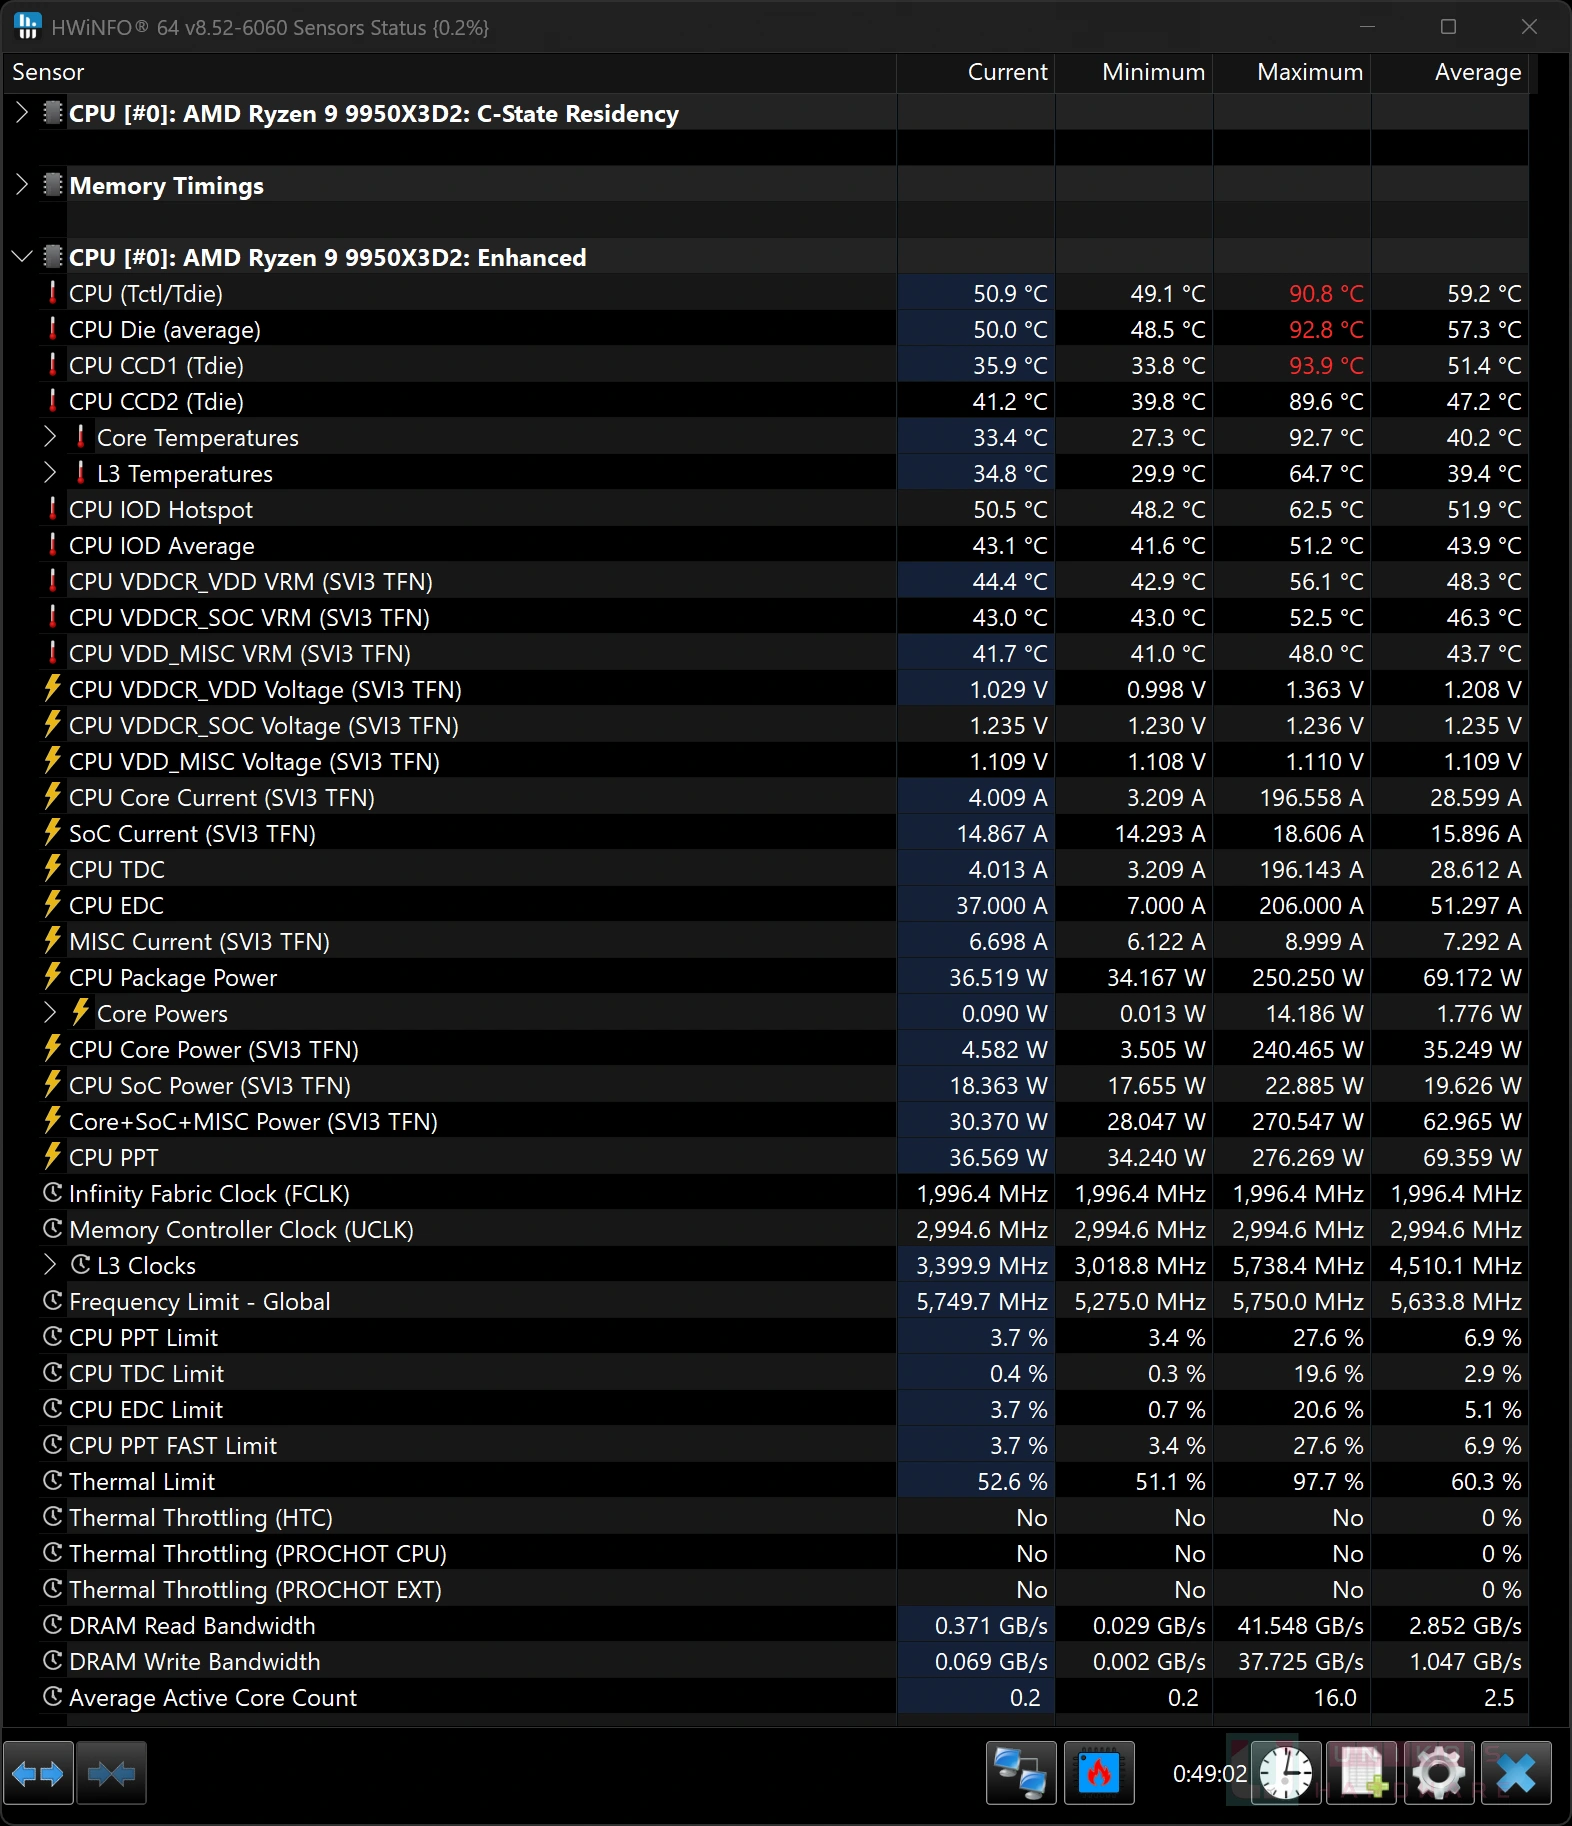This screenshot has width=1572, height=1826.
Task: Select the CPU Package Power row
Action: pyautogui.click(x=765, y=977)
